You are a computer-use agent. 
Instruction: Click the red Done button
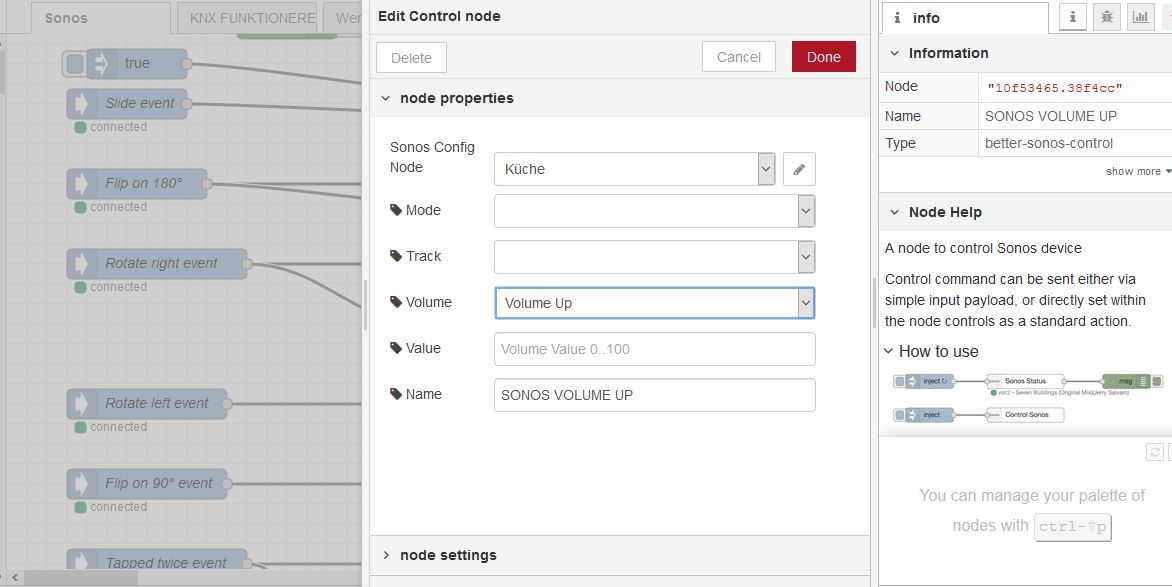pyautogui.click(x=823, y=57)
